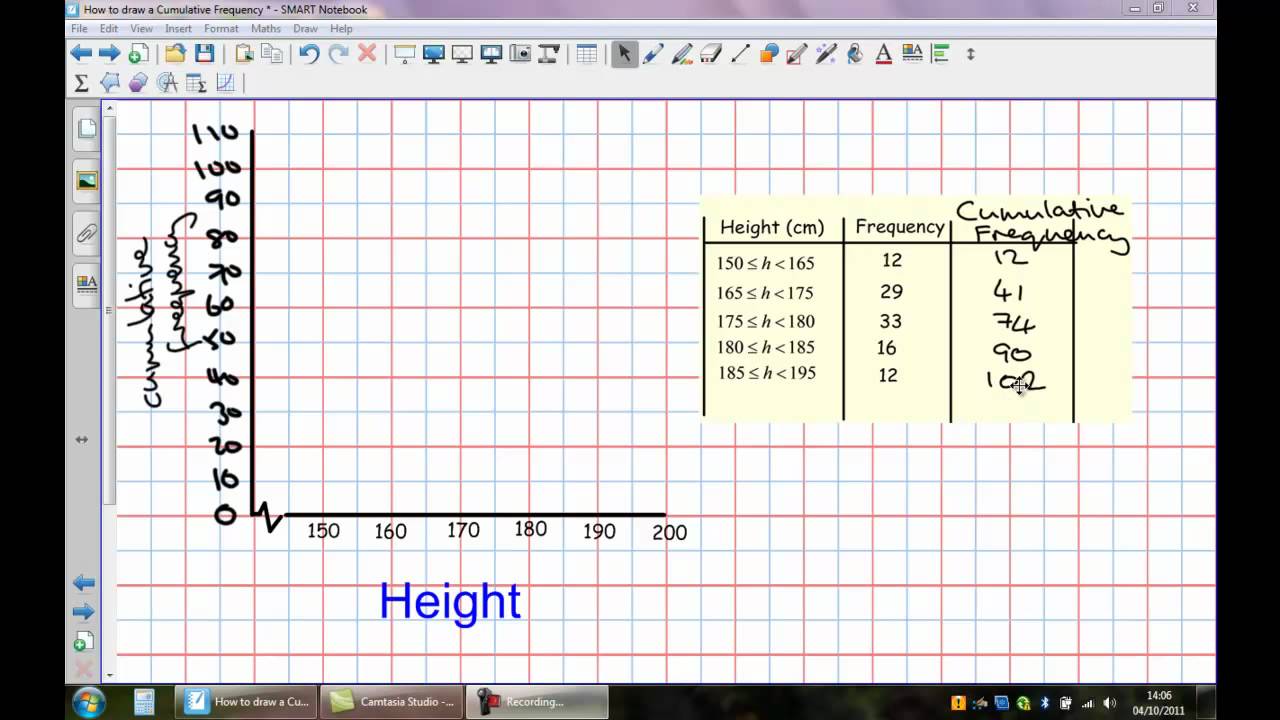Expand toolbar position with up-down arrow
Screen dimensions: 1280x720
tap(970, 54)
